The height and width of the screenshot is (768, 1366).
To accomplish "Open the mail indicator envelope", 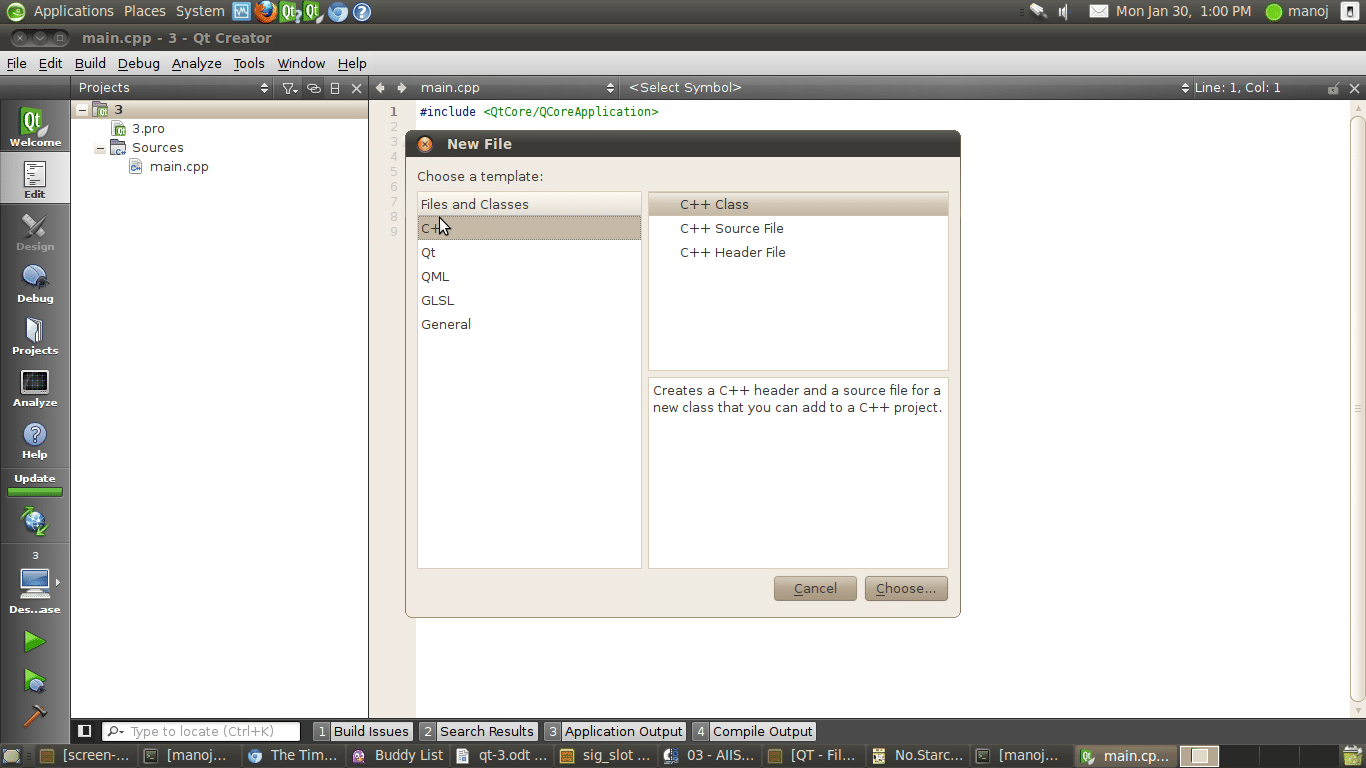I will (1099, 12).
